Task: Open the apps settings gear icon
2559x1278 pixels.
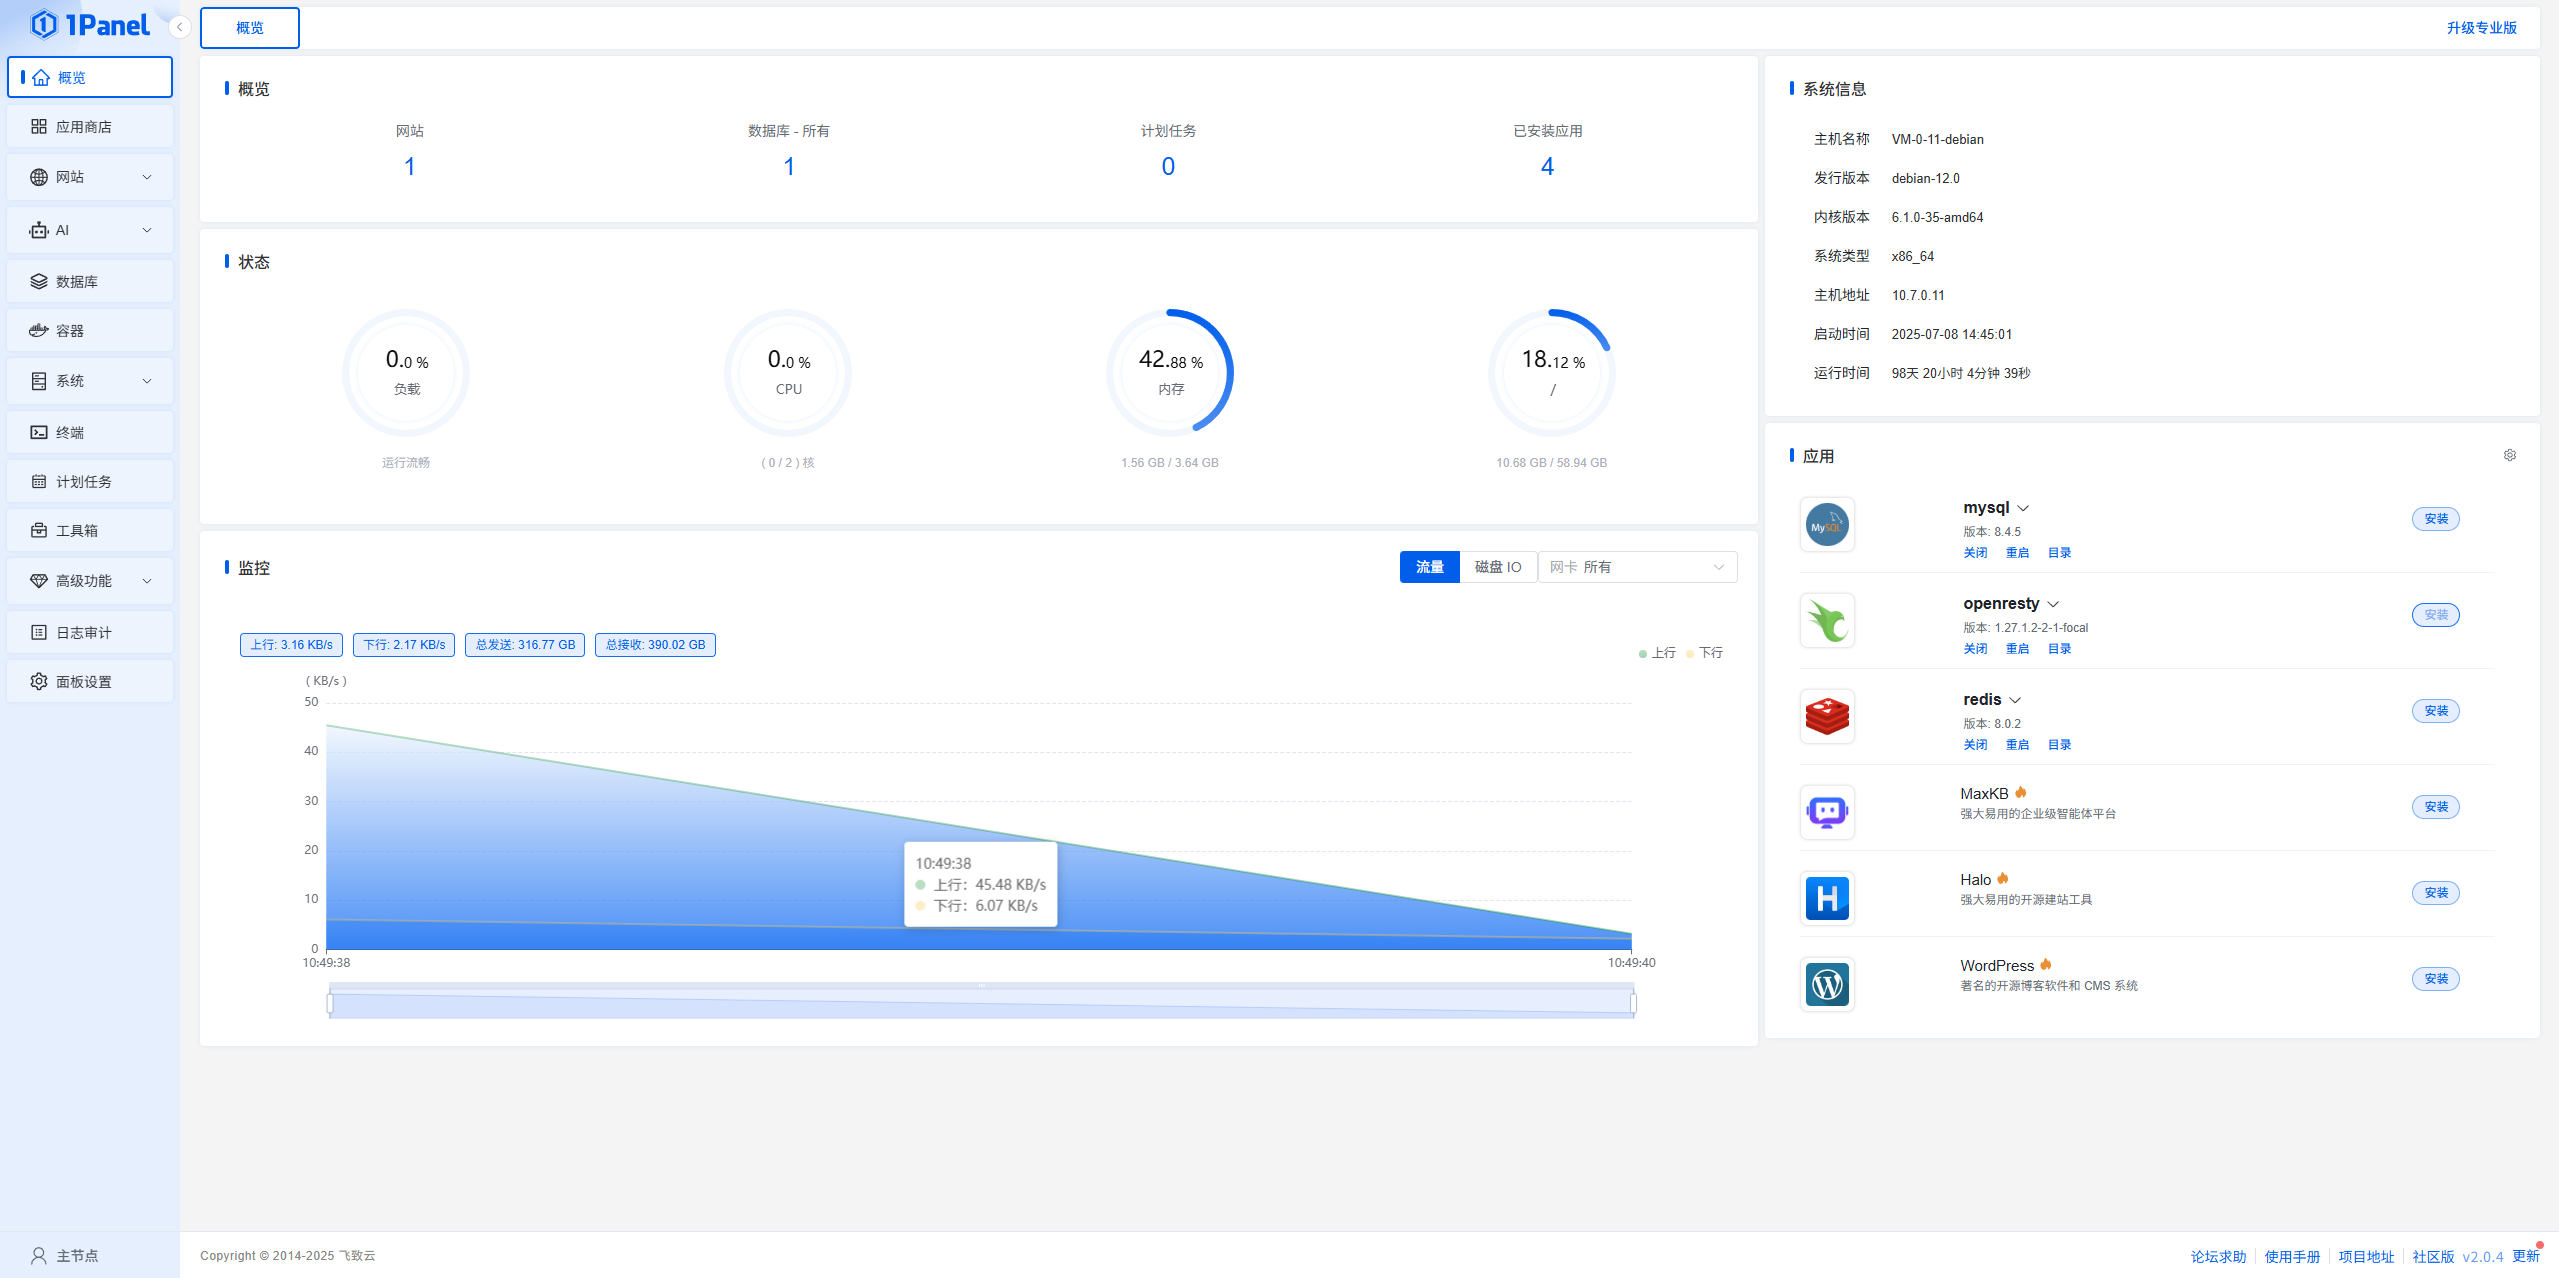Action: pos(2509,456)
